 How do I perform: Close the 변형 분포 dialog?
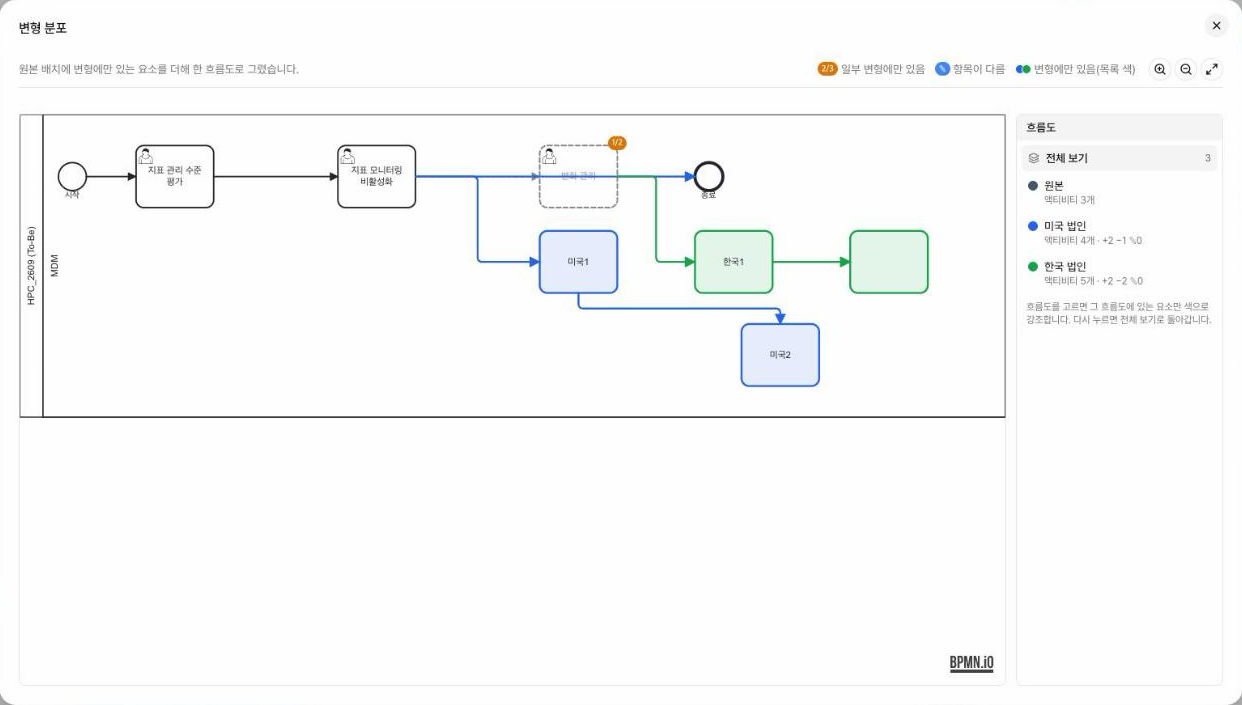(x=1216, y=26)
